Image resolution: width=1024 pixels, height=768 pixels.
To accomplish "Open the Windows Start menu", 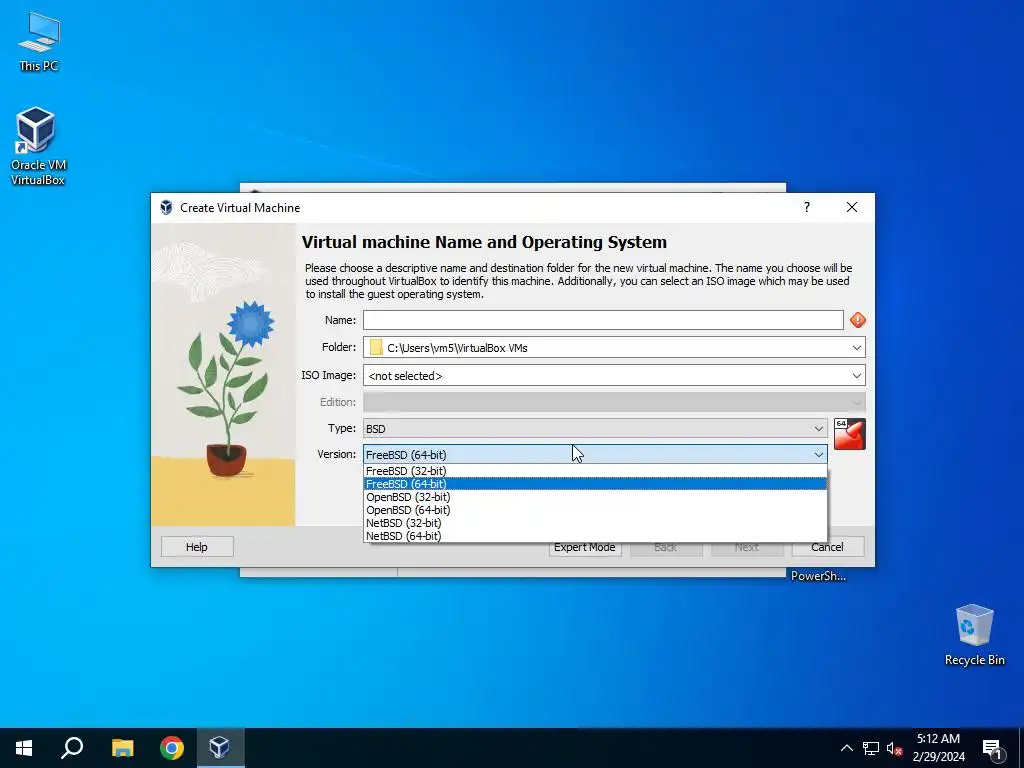I will 24,748.
